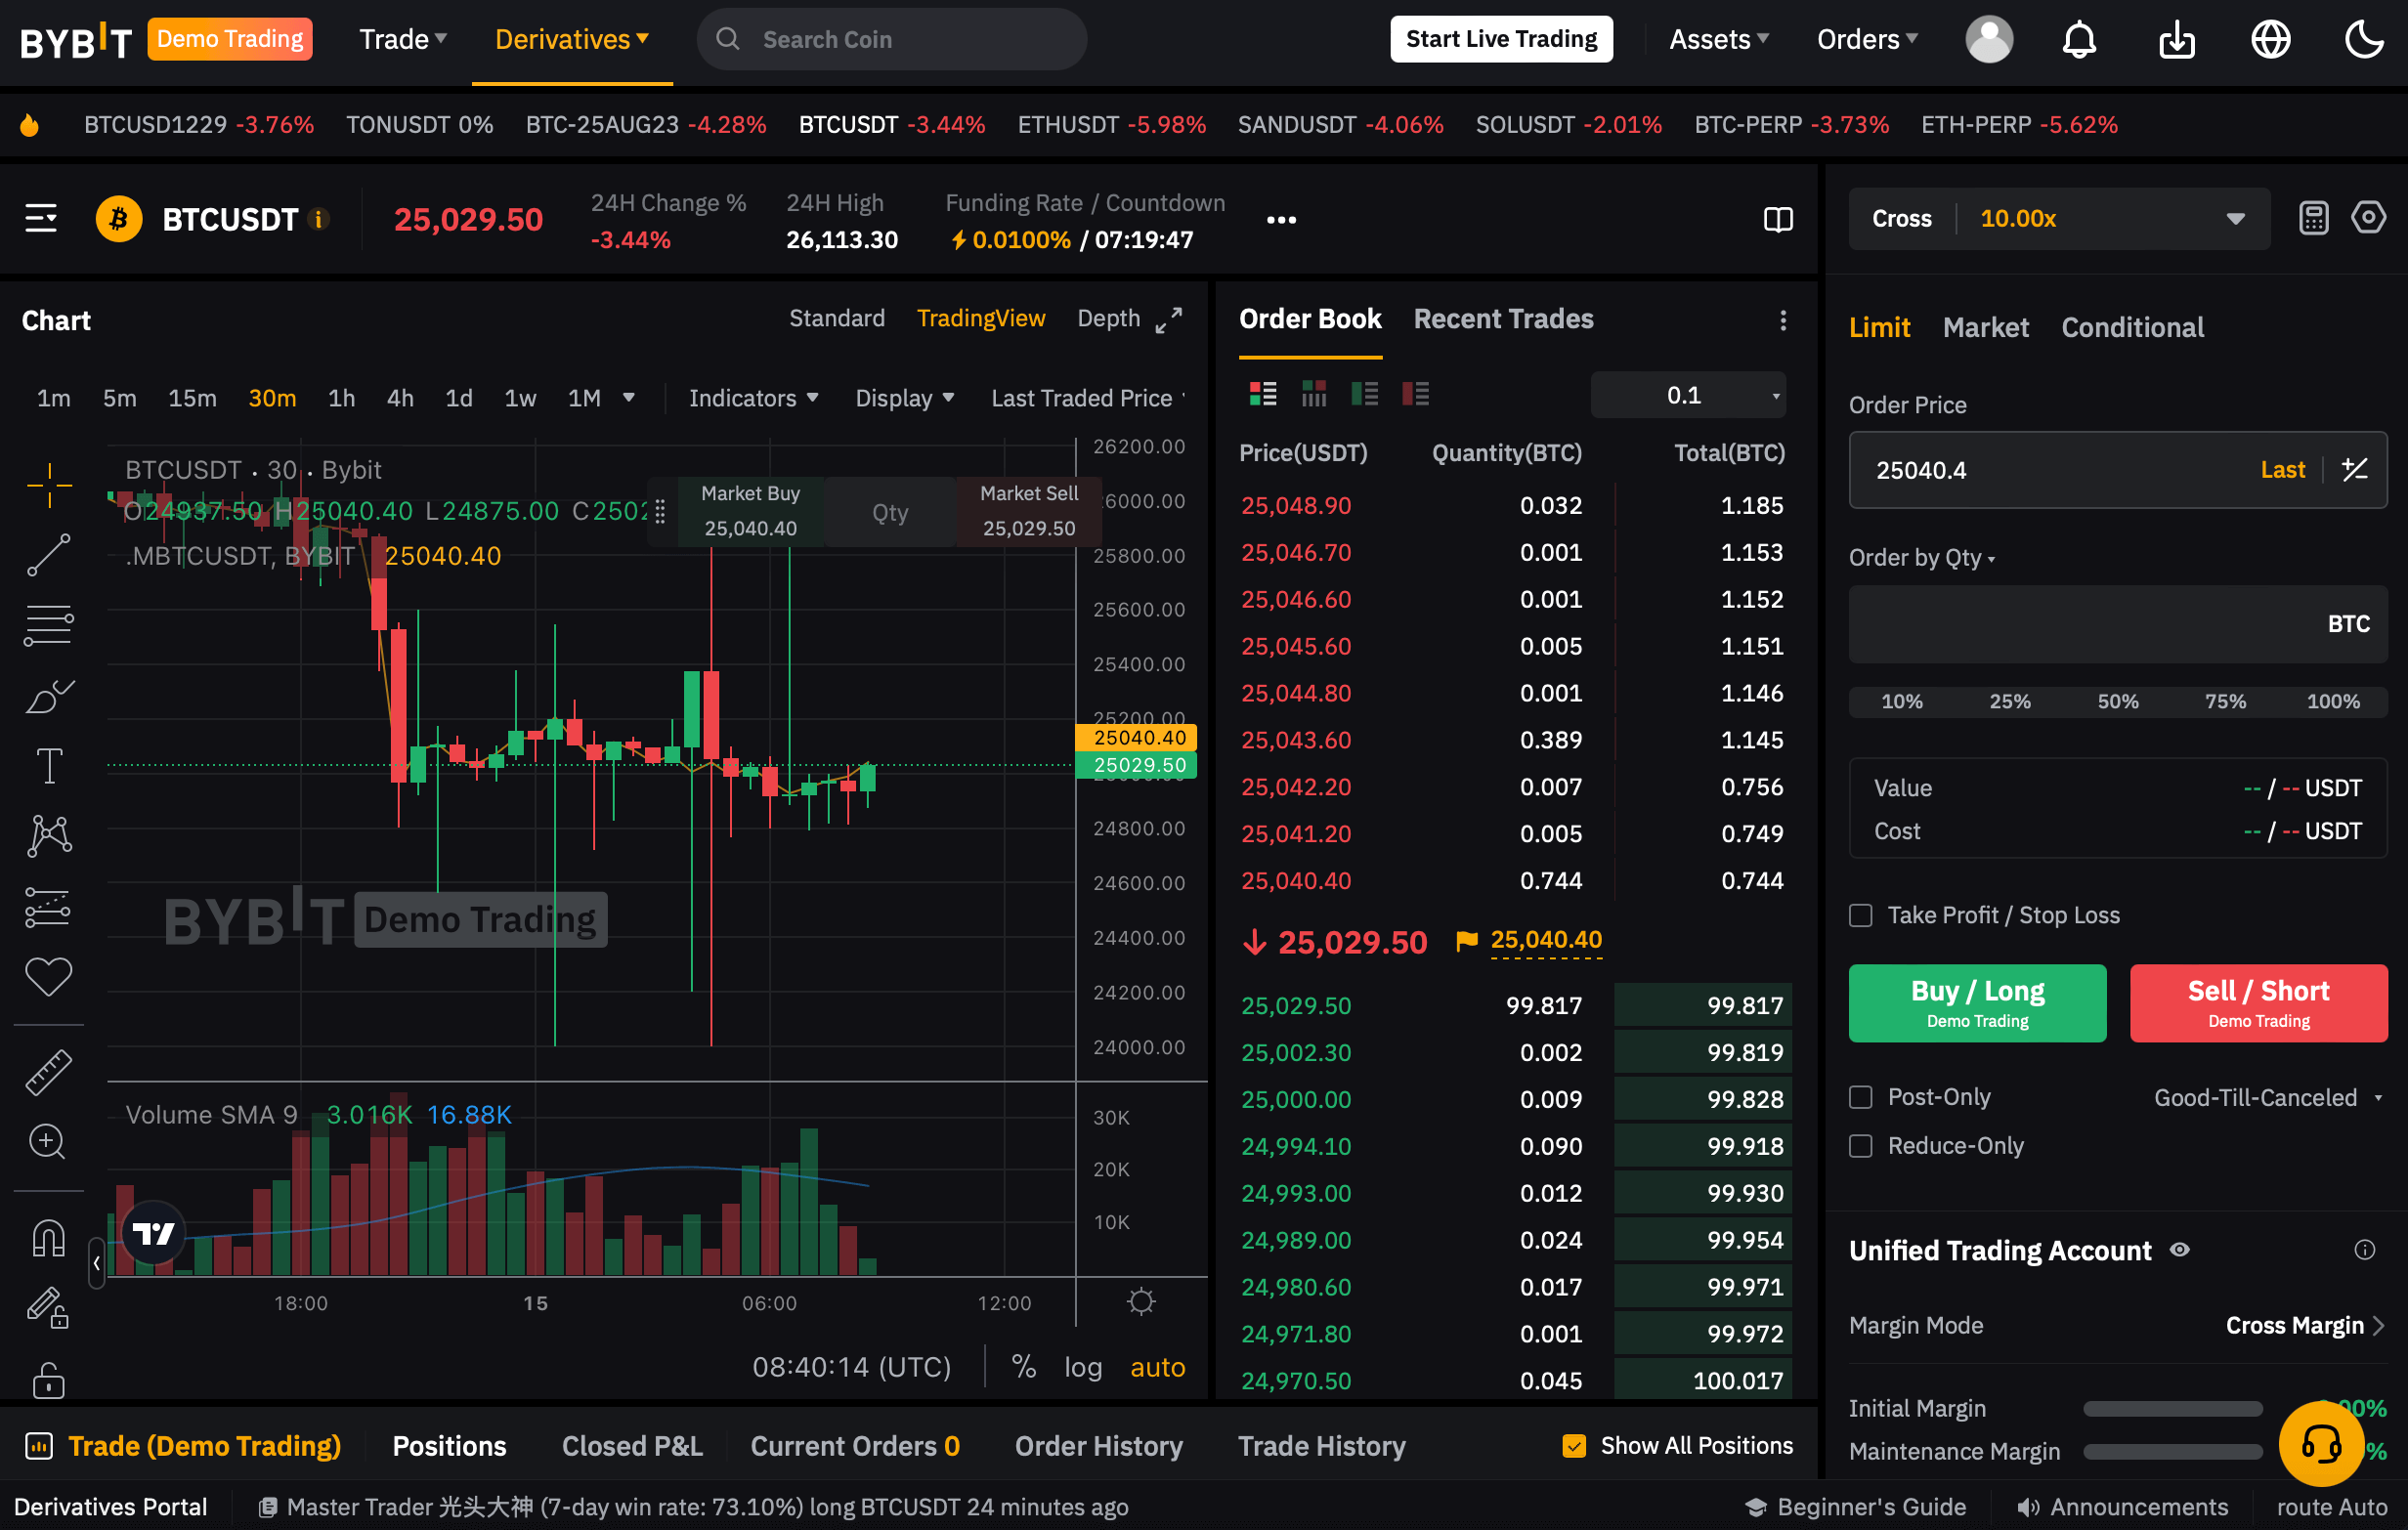Image resolution: width=2408 pixels, height=1530 pixels.
Task: Switch to the Market order tab
Action: click(1987, 328)
